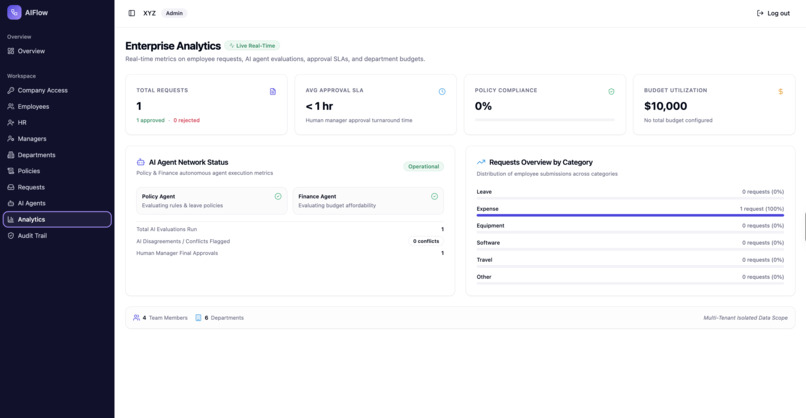Click the Requests Overview trend icon
806x418 pixels.
coord(481,162)
